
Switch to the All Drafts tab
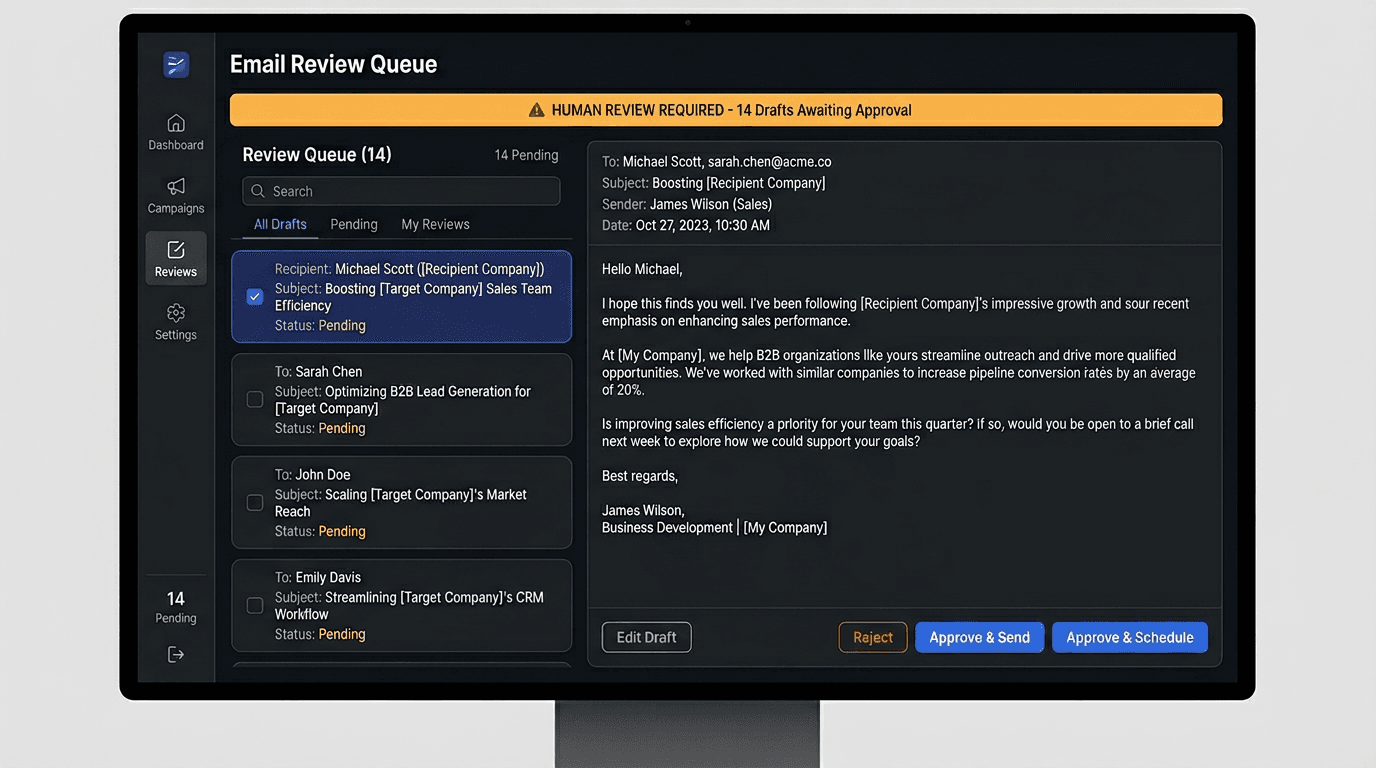pos(280,224)
